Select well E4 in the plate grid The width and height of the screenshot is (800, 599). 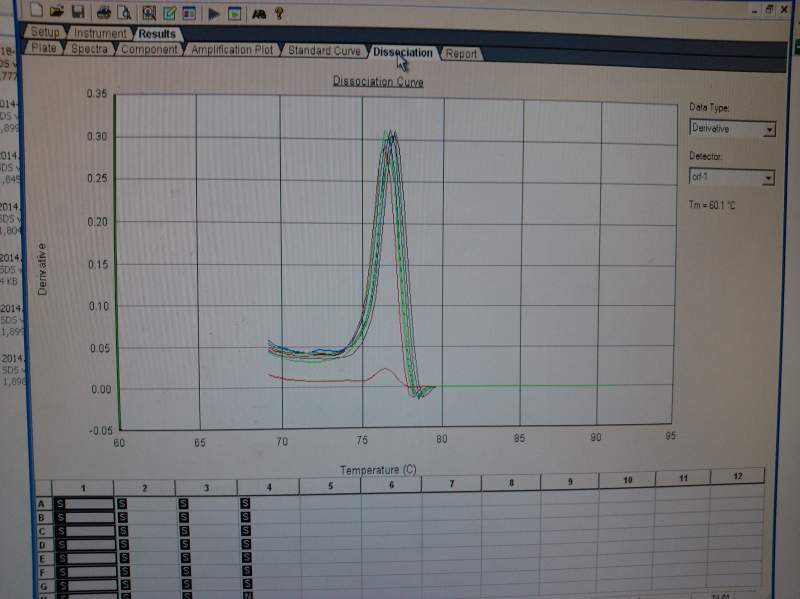click(x=270, y=557)
